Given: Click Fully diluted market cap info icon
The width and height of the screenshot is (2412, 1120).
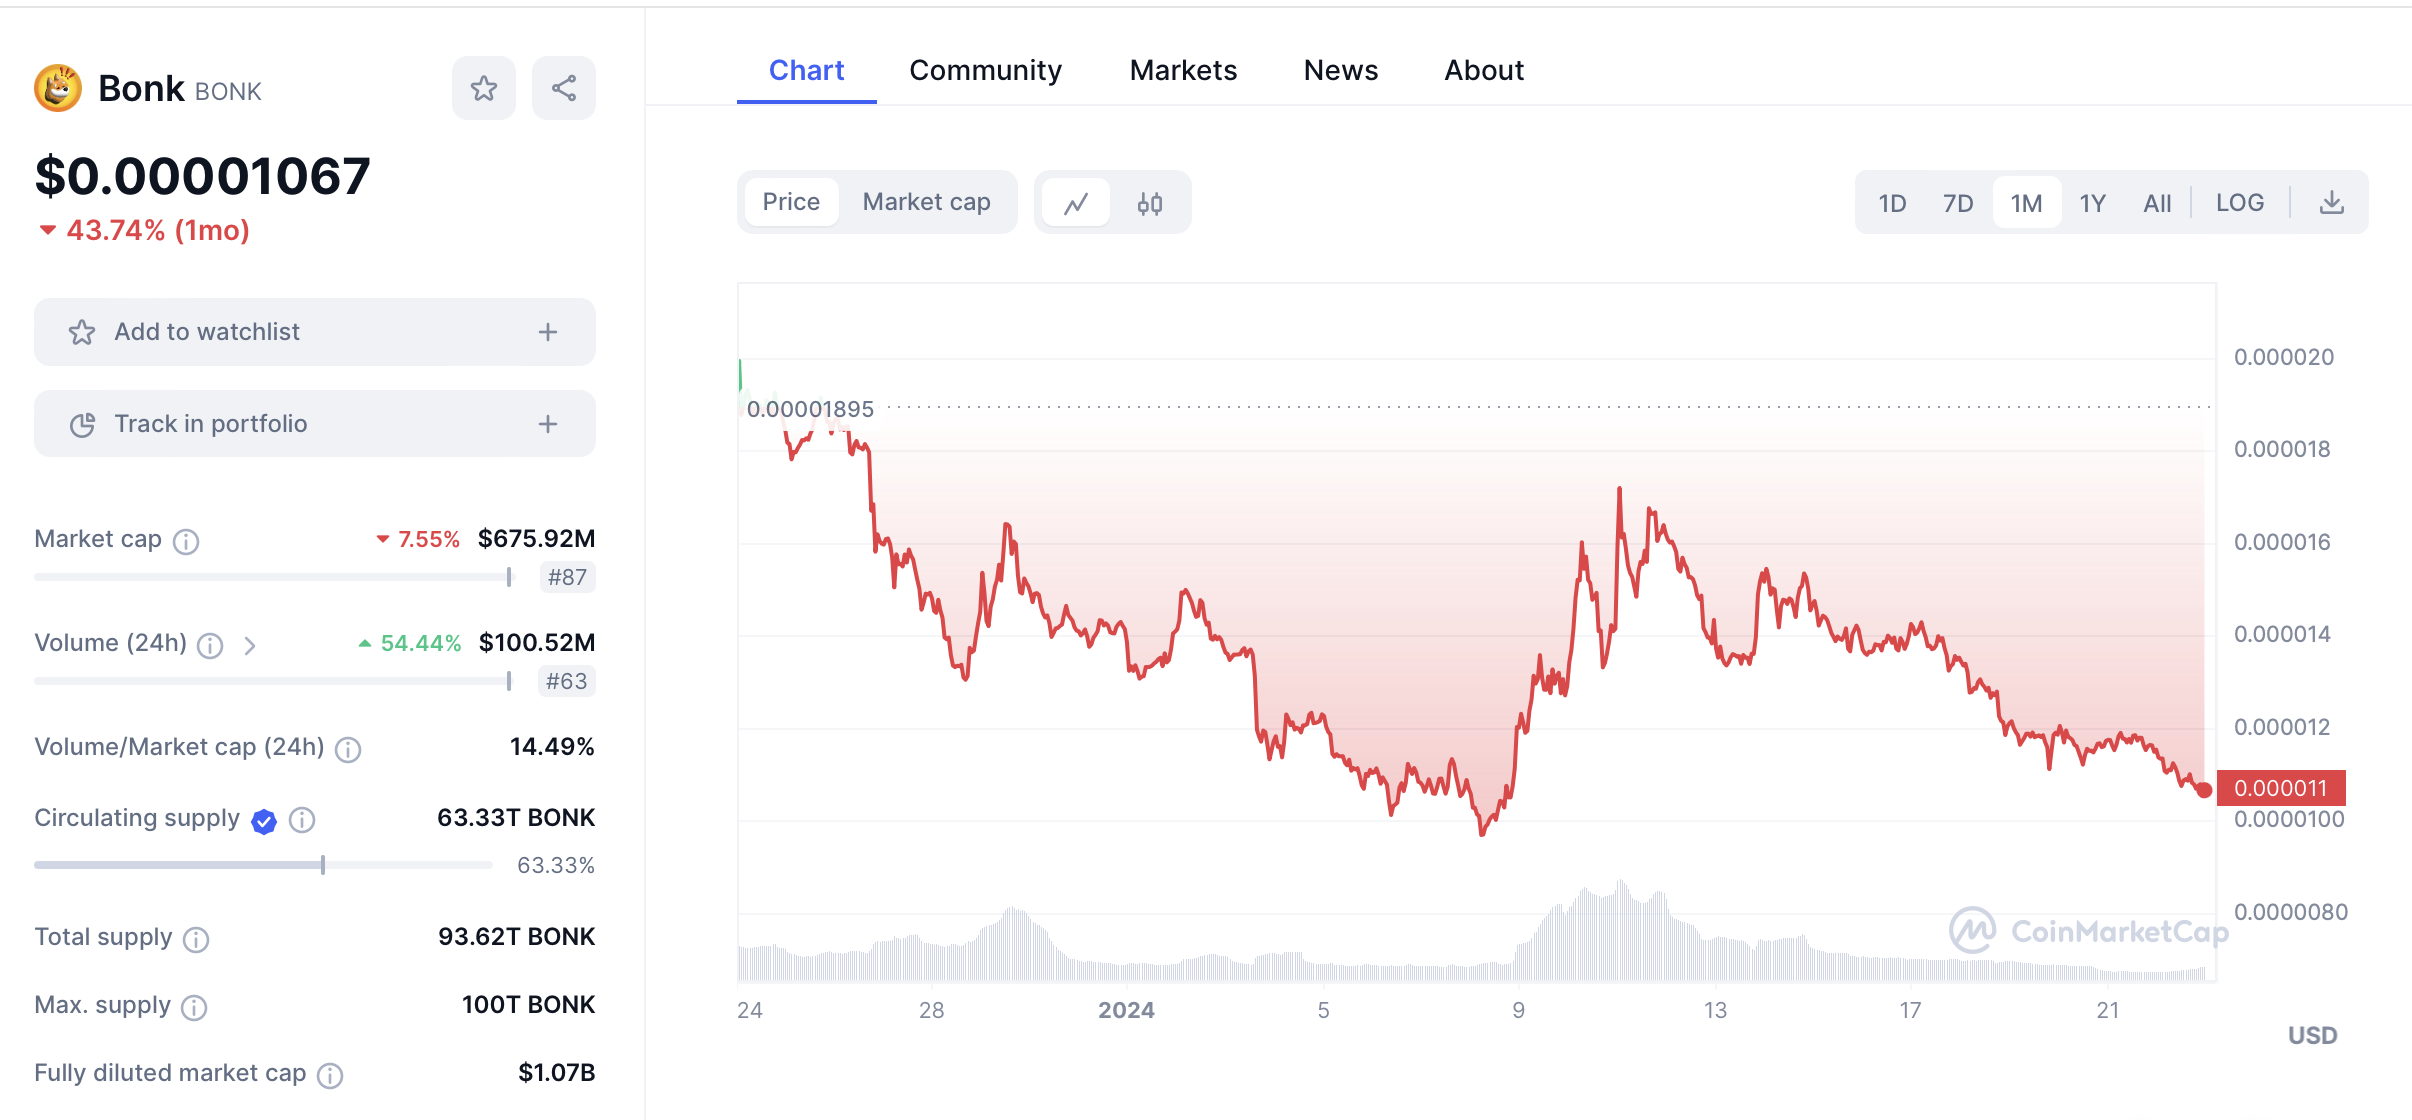Looking at the screenshot, I should tap(330, 1075).
